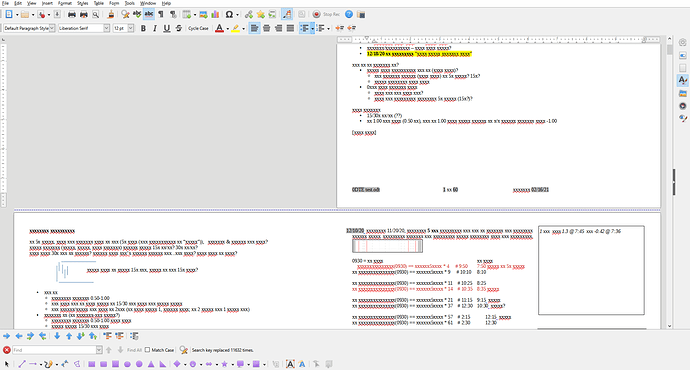Run the Spelling check icon
690x370 pixels.
click(x=137, y=15)
